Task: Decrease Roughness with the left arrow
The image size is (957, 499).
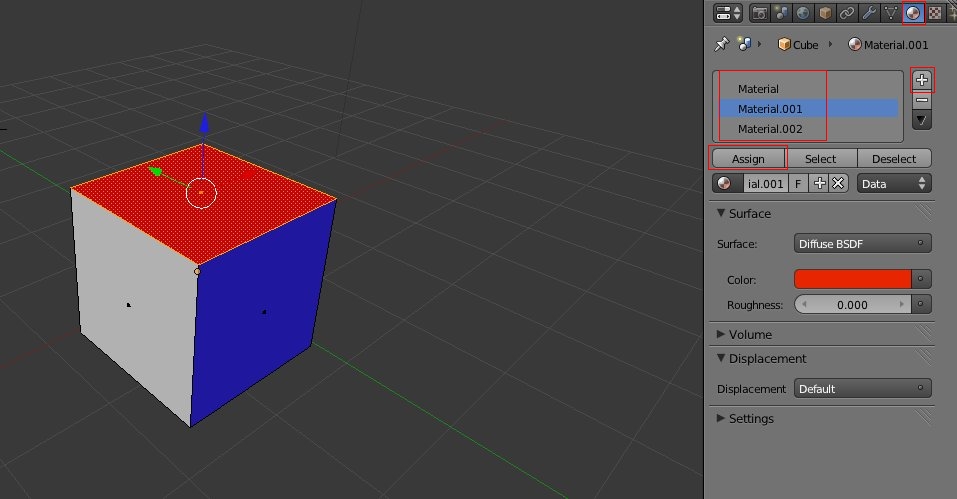Action: click(x=804, y=304)
